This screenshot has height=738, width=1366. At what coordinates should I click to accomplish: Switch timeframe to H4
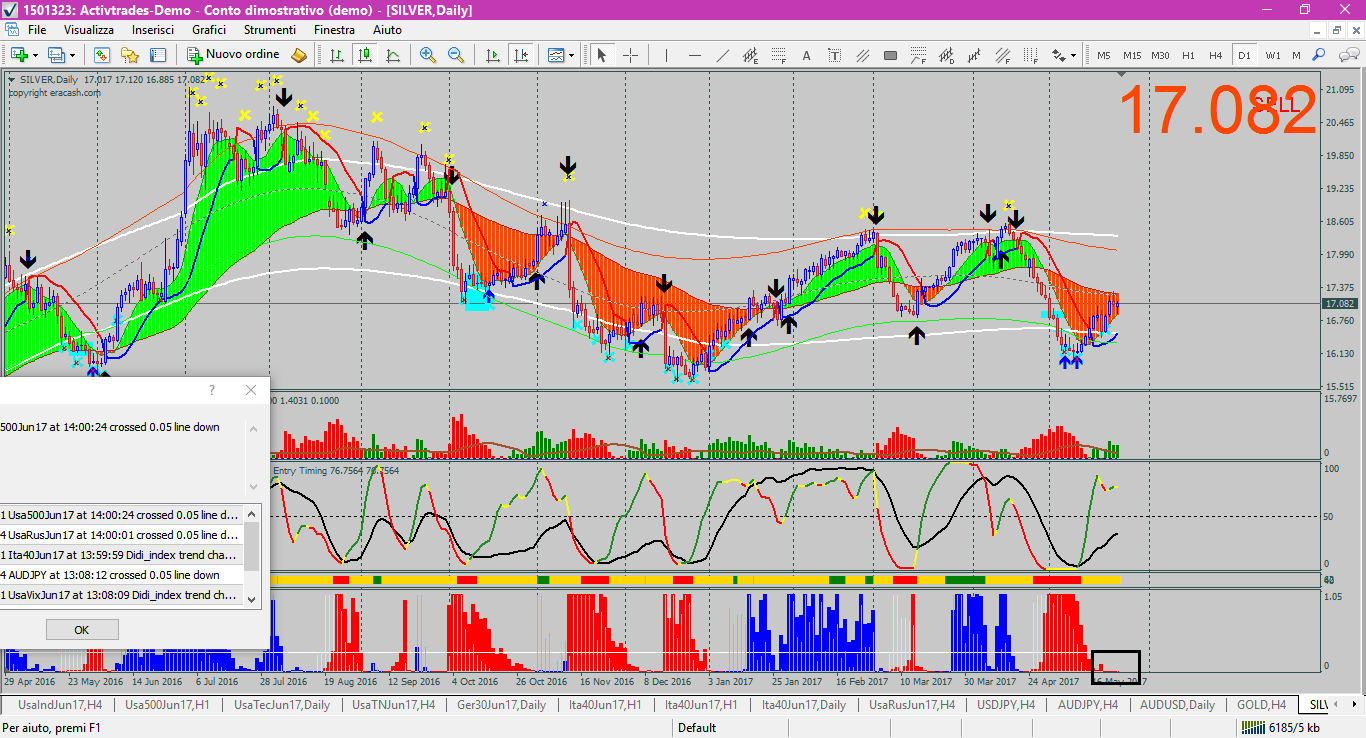tap(1215, 55)
